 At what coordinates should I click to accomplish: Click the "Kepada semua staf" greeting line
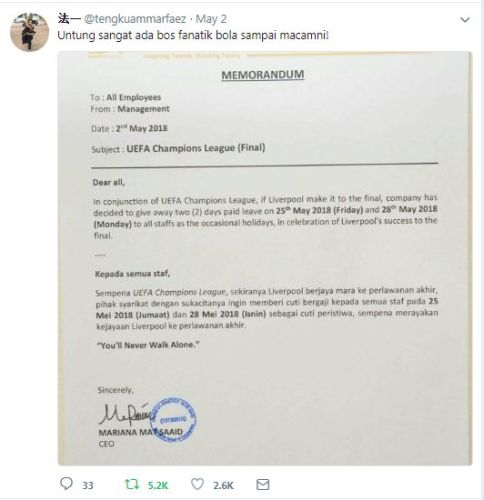pyautogui.click(x=132, y=274)
